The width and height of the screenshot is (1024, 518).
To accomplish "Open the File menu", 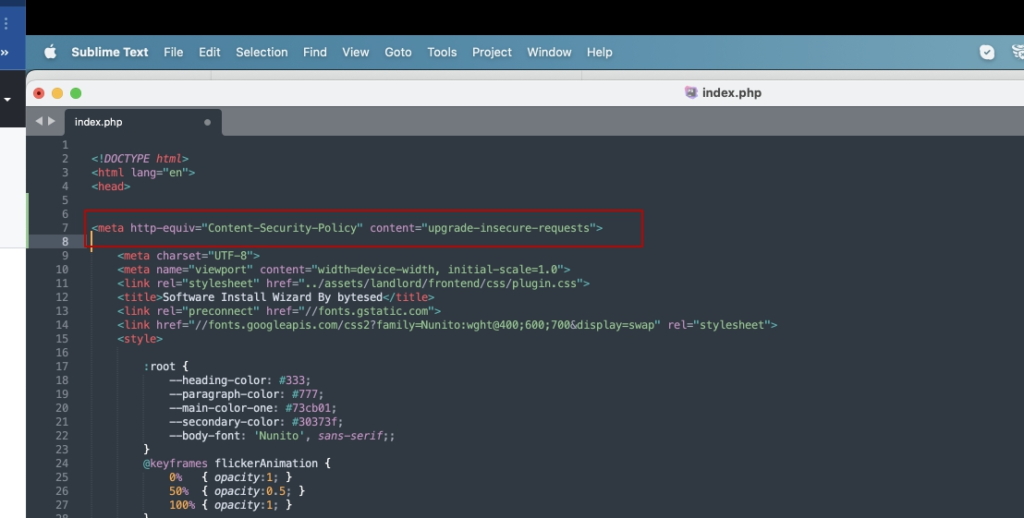I will (173, 52).
